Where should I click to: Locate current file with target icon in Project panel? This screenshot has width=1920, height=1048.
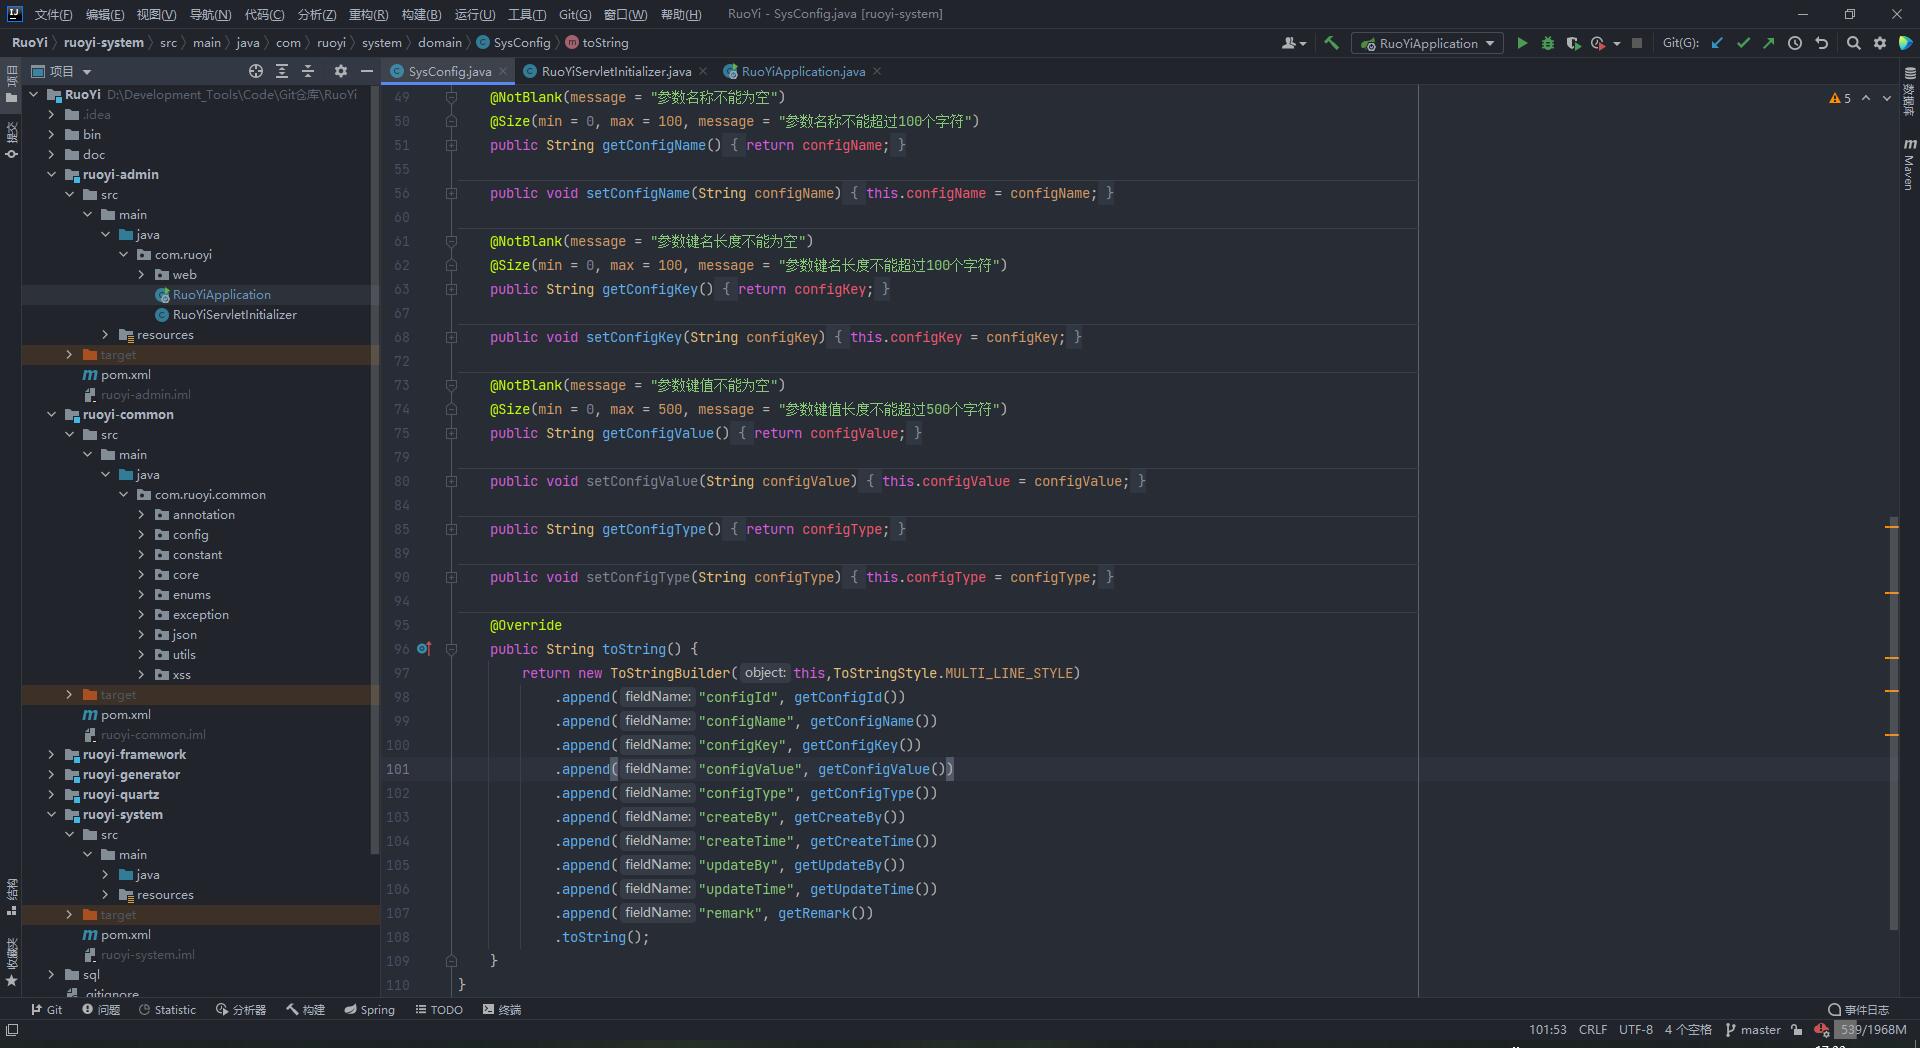(x=256, y=71)
